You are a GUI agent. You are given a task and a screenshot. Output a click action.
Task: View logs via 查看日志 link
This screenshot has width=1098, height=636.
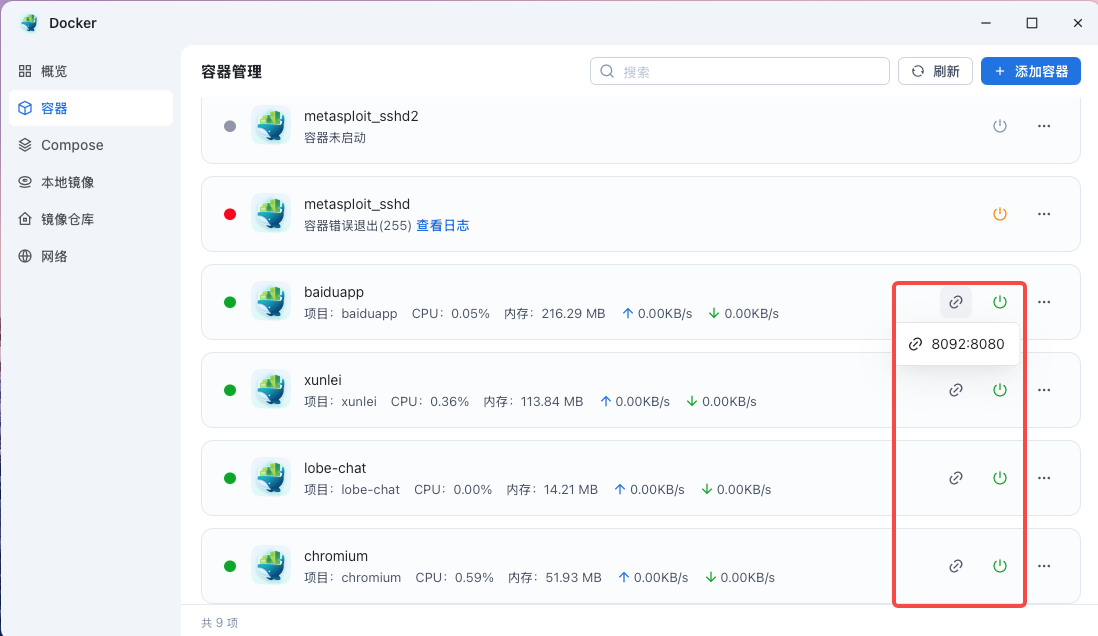(443, 226)
